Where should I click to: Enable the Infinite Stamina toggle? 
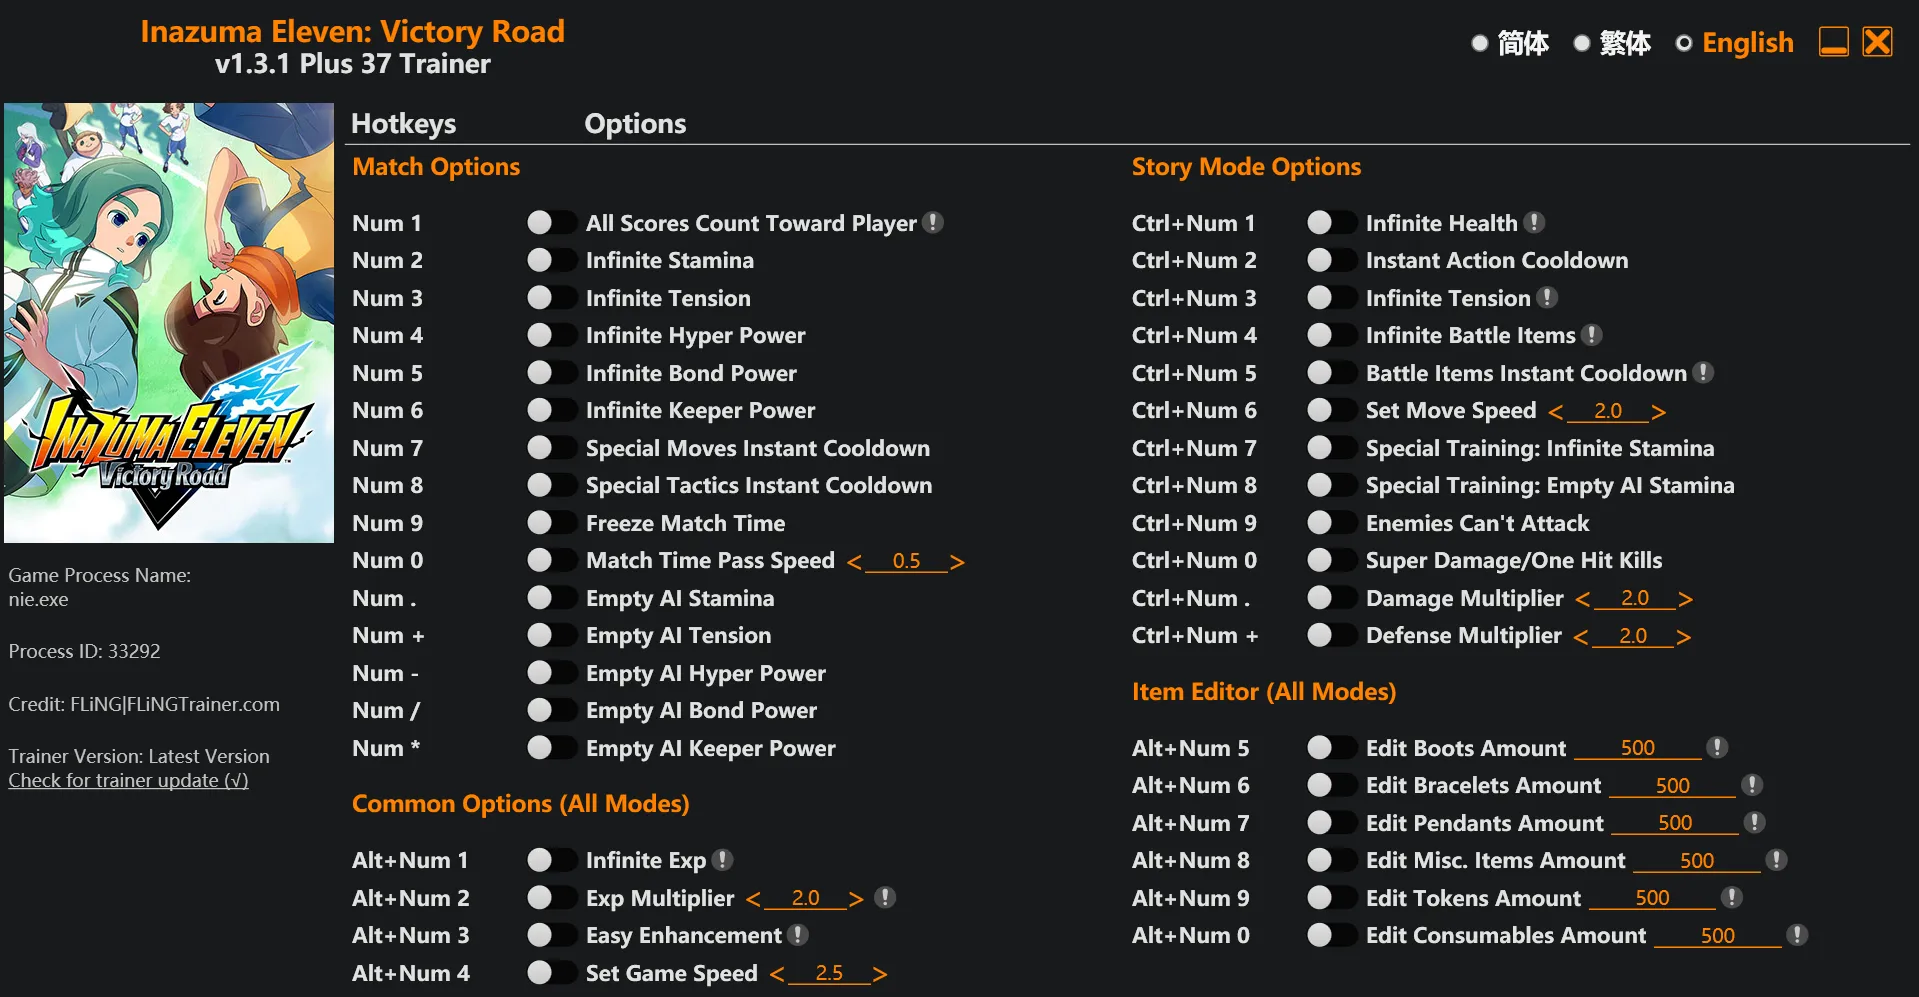551,261
